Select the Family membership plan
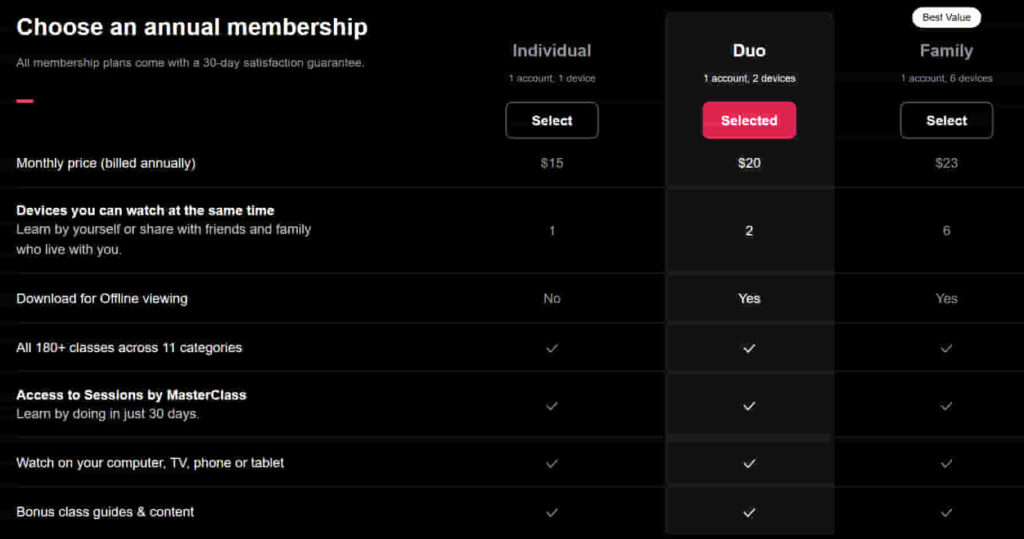This screenshot has height=539, width=1024. click(x=946, y=120)
